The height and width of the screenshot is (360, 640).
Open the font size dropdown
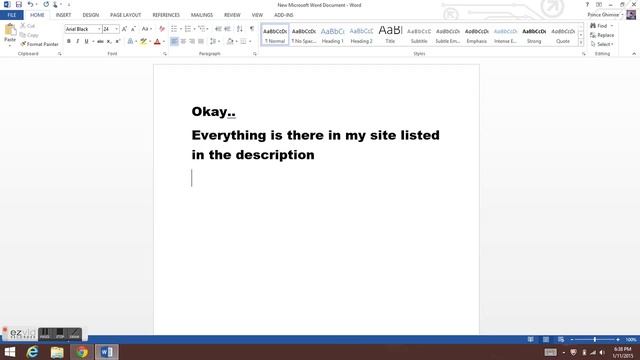pyautogui.click(x=116, y=29)
